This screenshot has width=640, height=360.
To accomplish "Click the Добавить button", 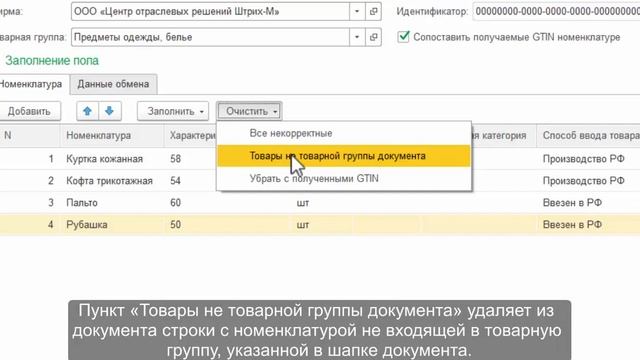I will [29, 111].
